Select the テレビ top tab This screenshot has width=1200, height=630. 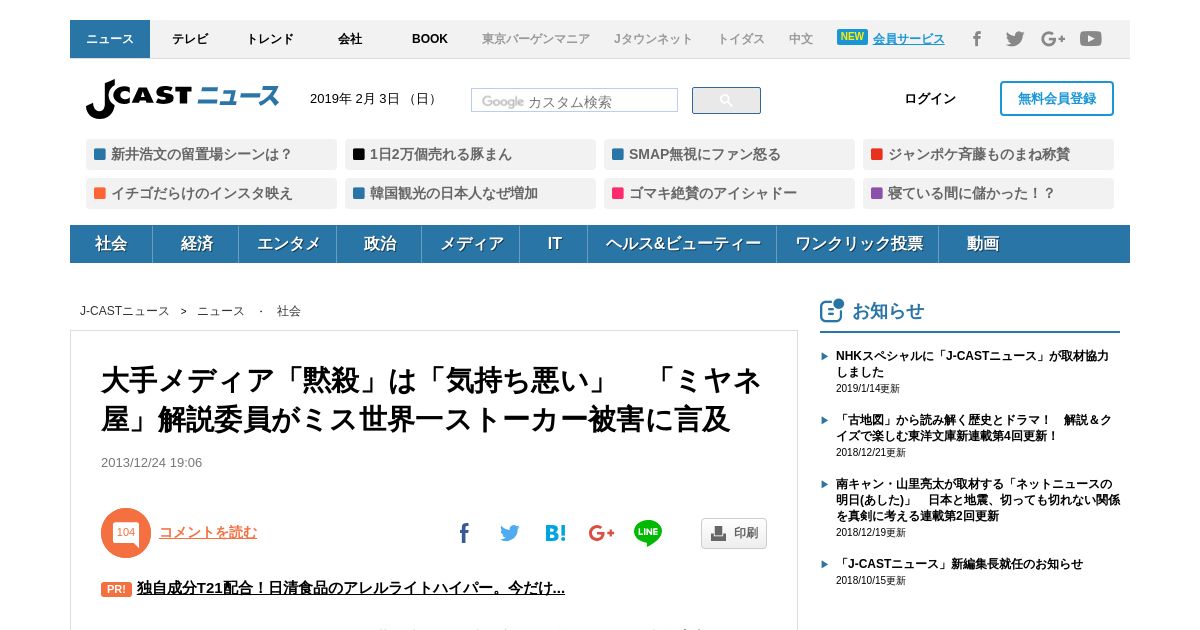[190, 39]
